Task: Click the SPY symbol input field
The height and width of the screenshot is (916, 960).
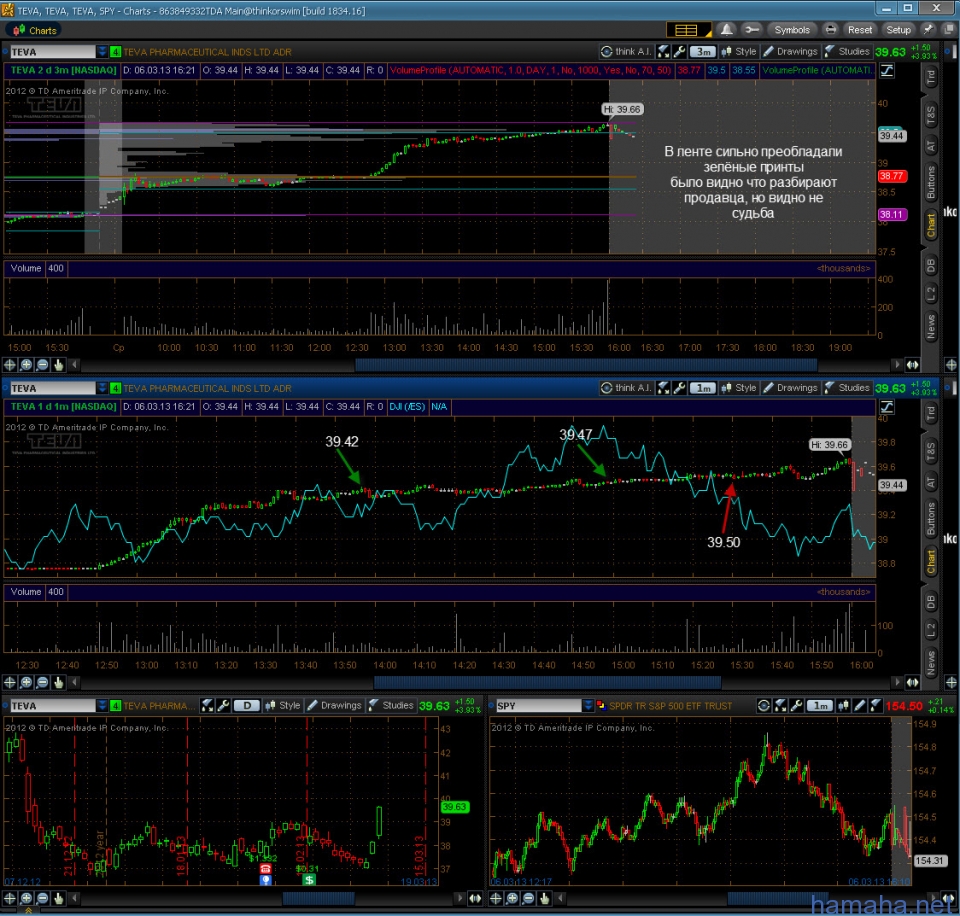Action: tap(538, 706)
